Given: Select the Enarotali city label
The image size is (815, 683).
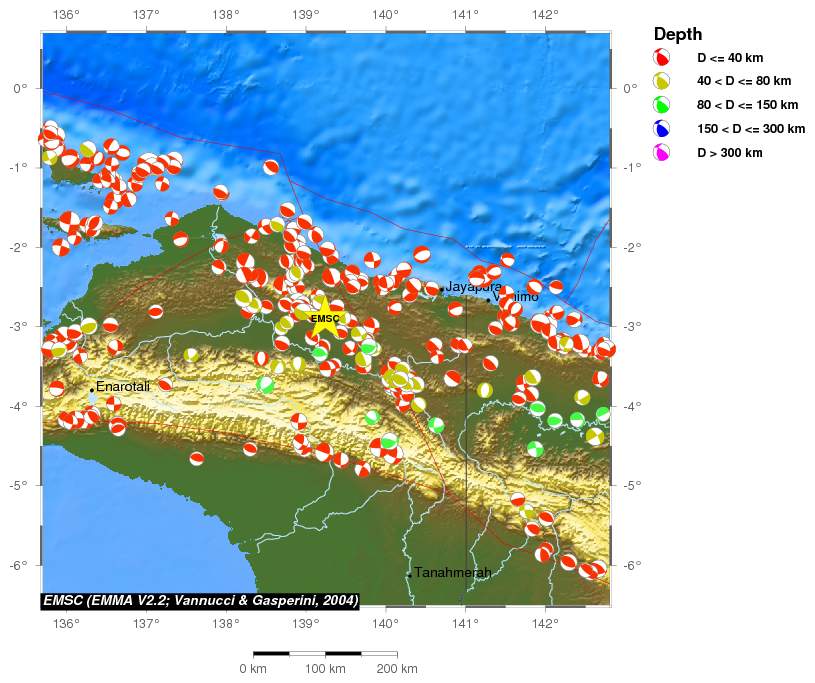Looking at the screenshot, I should click(x=123, y=386).
